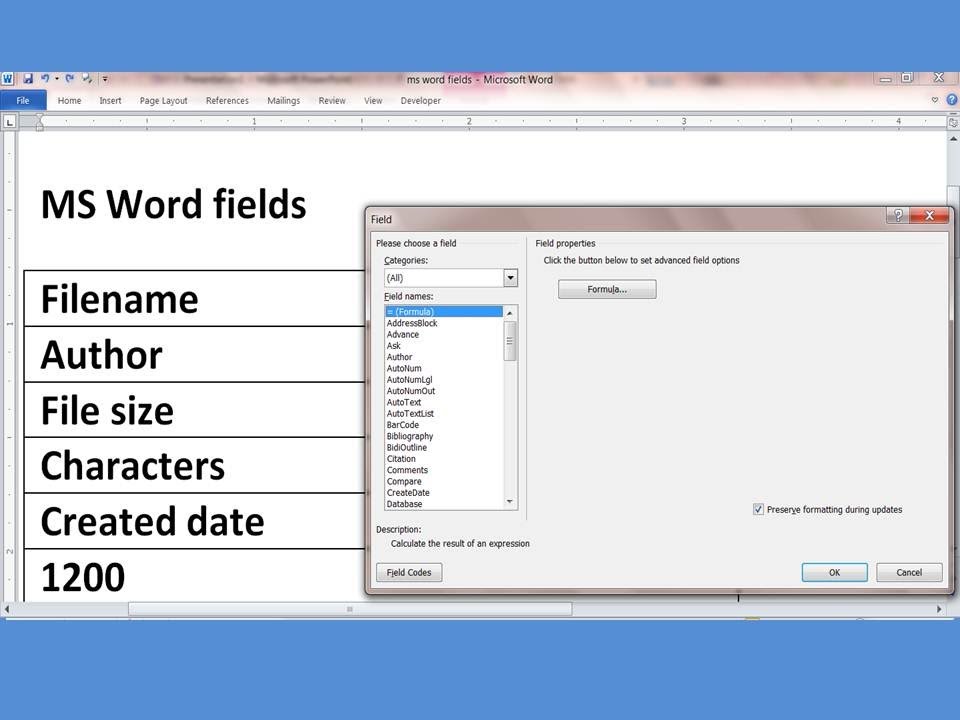
Task: Confirm the Field dialog with OK
Action: pos(834,572)
